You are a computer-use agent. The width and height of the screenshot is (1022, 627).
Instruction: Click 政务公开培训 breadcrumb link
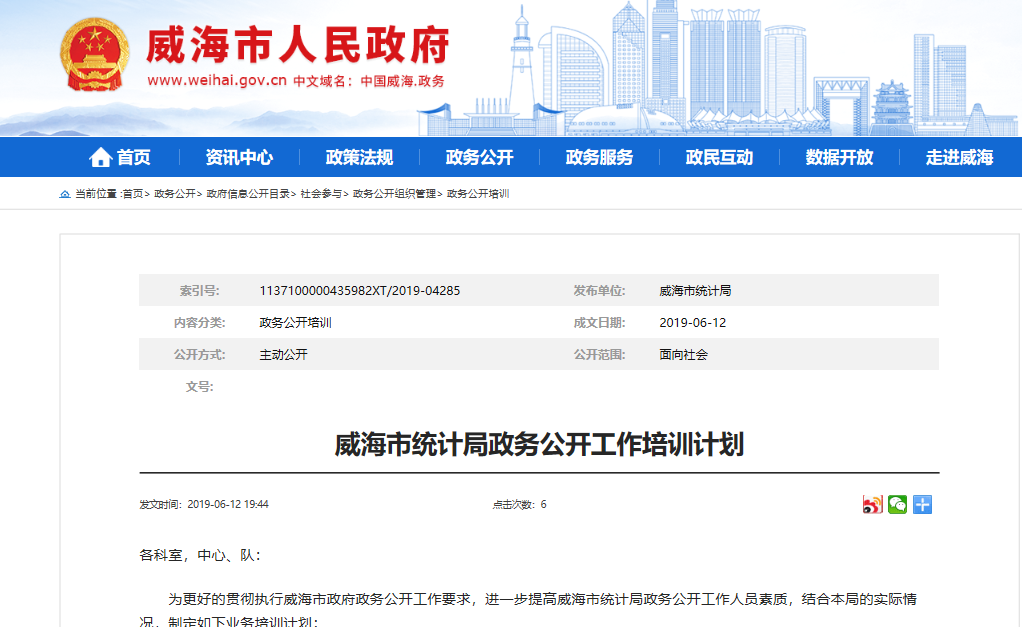[478, 194]
